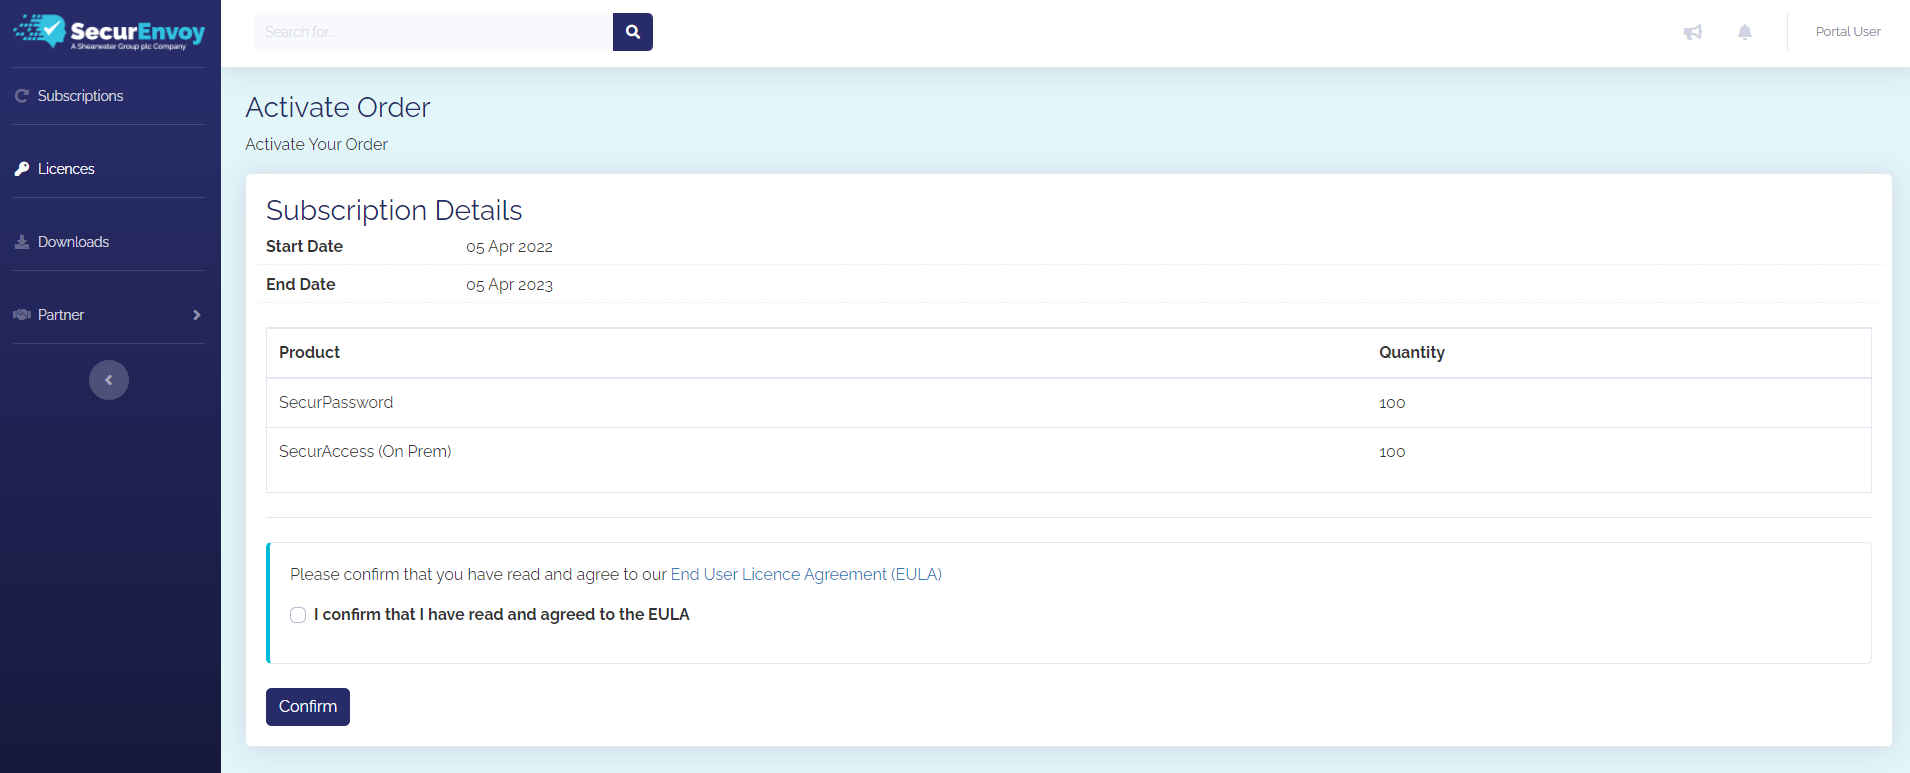Click the Subscription Details heading

(394, 210)
